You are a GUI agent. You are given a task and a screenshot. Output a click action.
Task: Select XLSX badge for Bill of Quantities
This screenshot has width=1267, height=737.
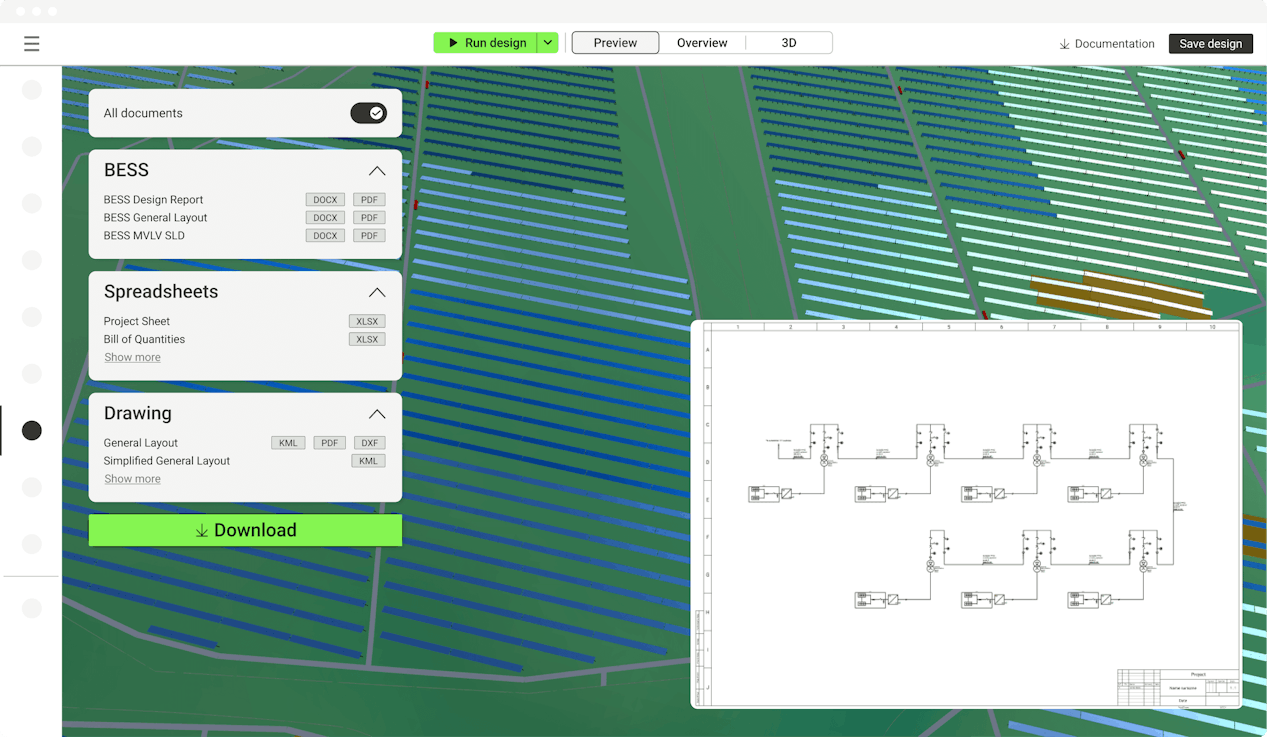pos(367,339)
